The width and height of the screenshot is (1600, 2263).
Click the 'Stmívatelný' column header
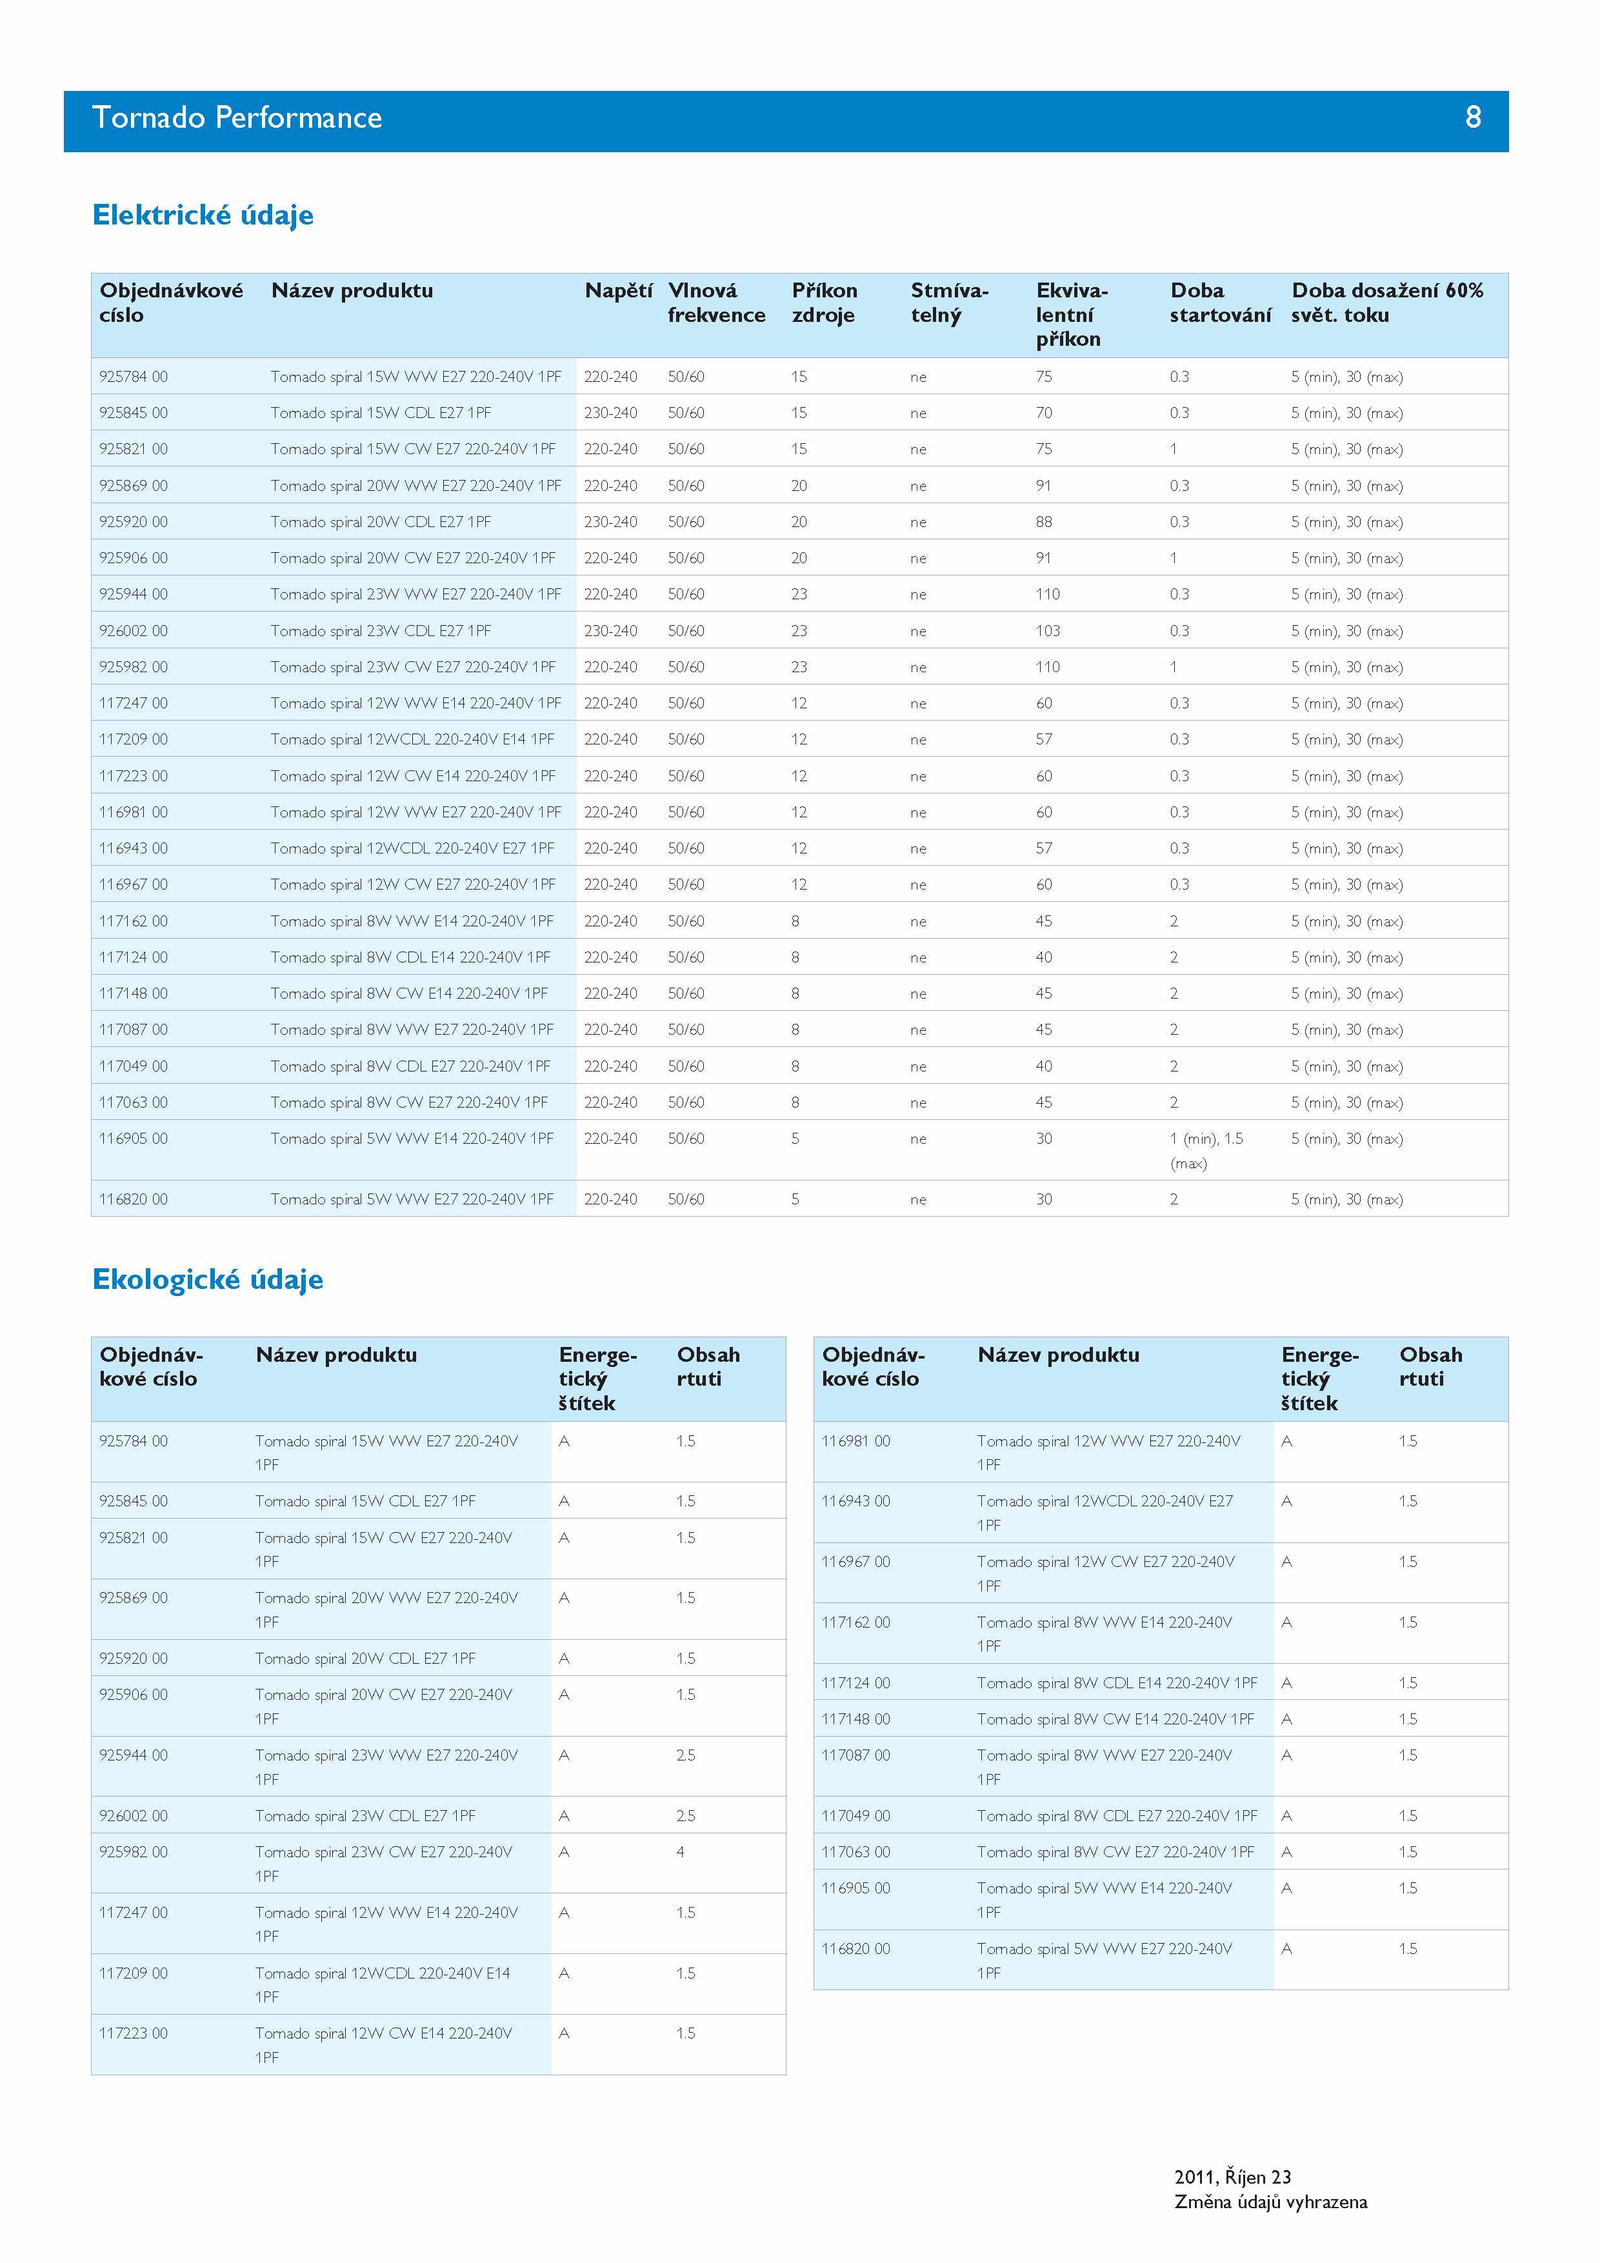[949, 303]
